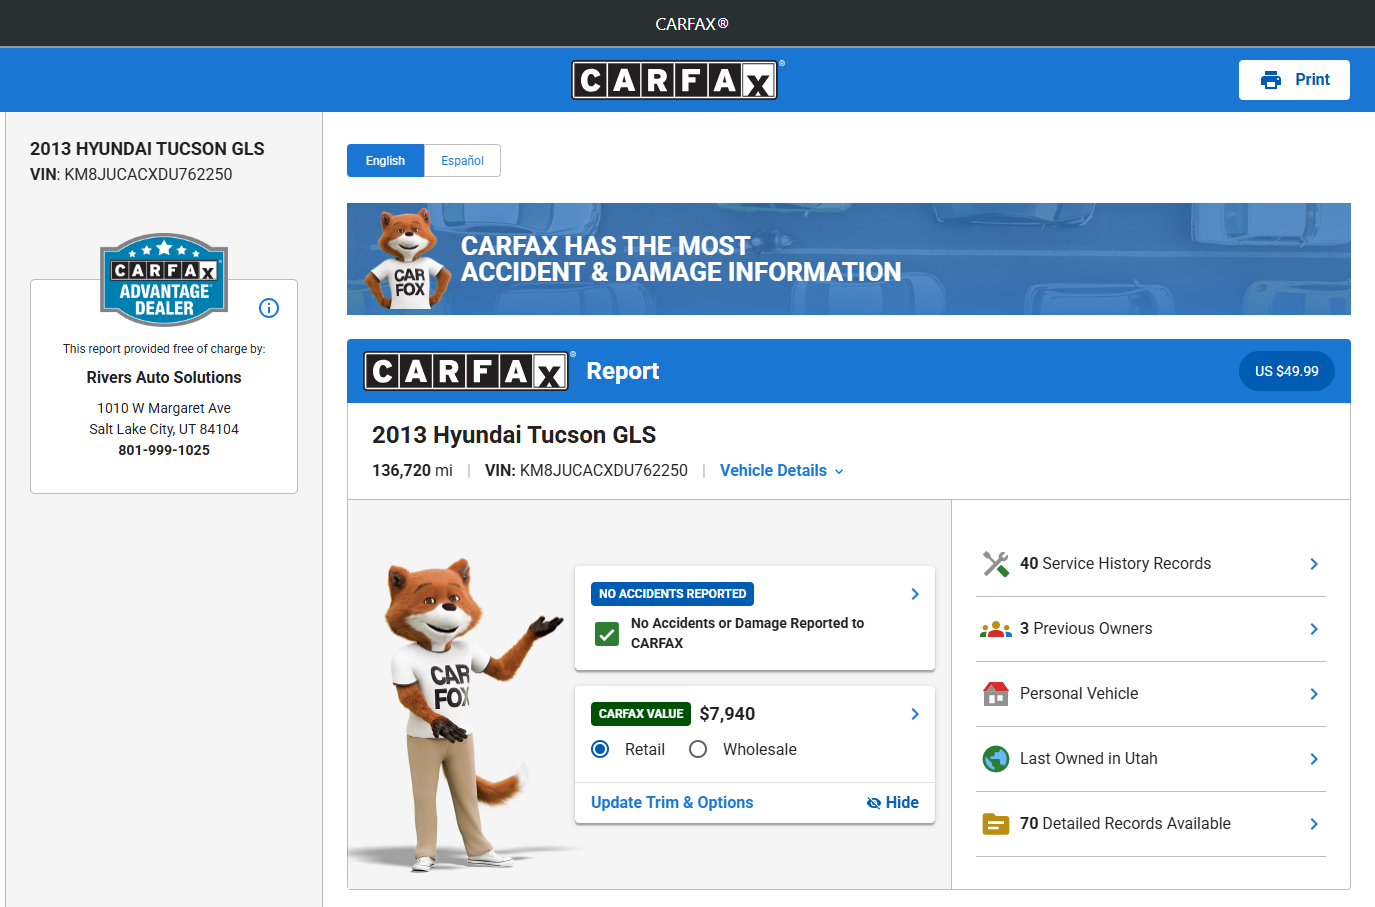Select the Wholesale value radio button
This screenshot has width=1375, height=907.
(698, 749)
